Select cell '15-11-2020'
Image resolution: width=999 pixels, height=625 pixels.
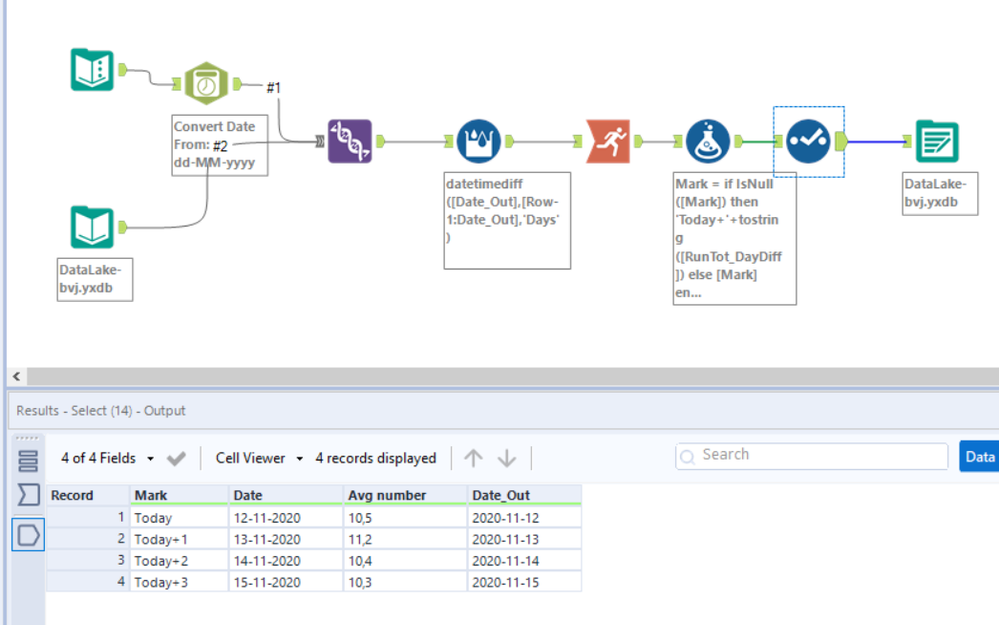click(285, 582)
